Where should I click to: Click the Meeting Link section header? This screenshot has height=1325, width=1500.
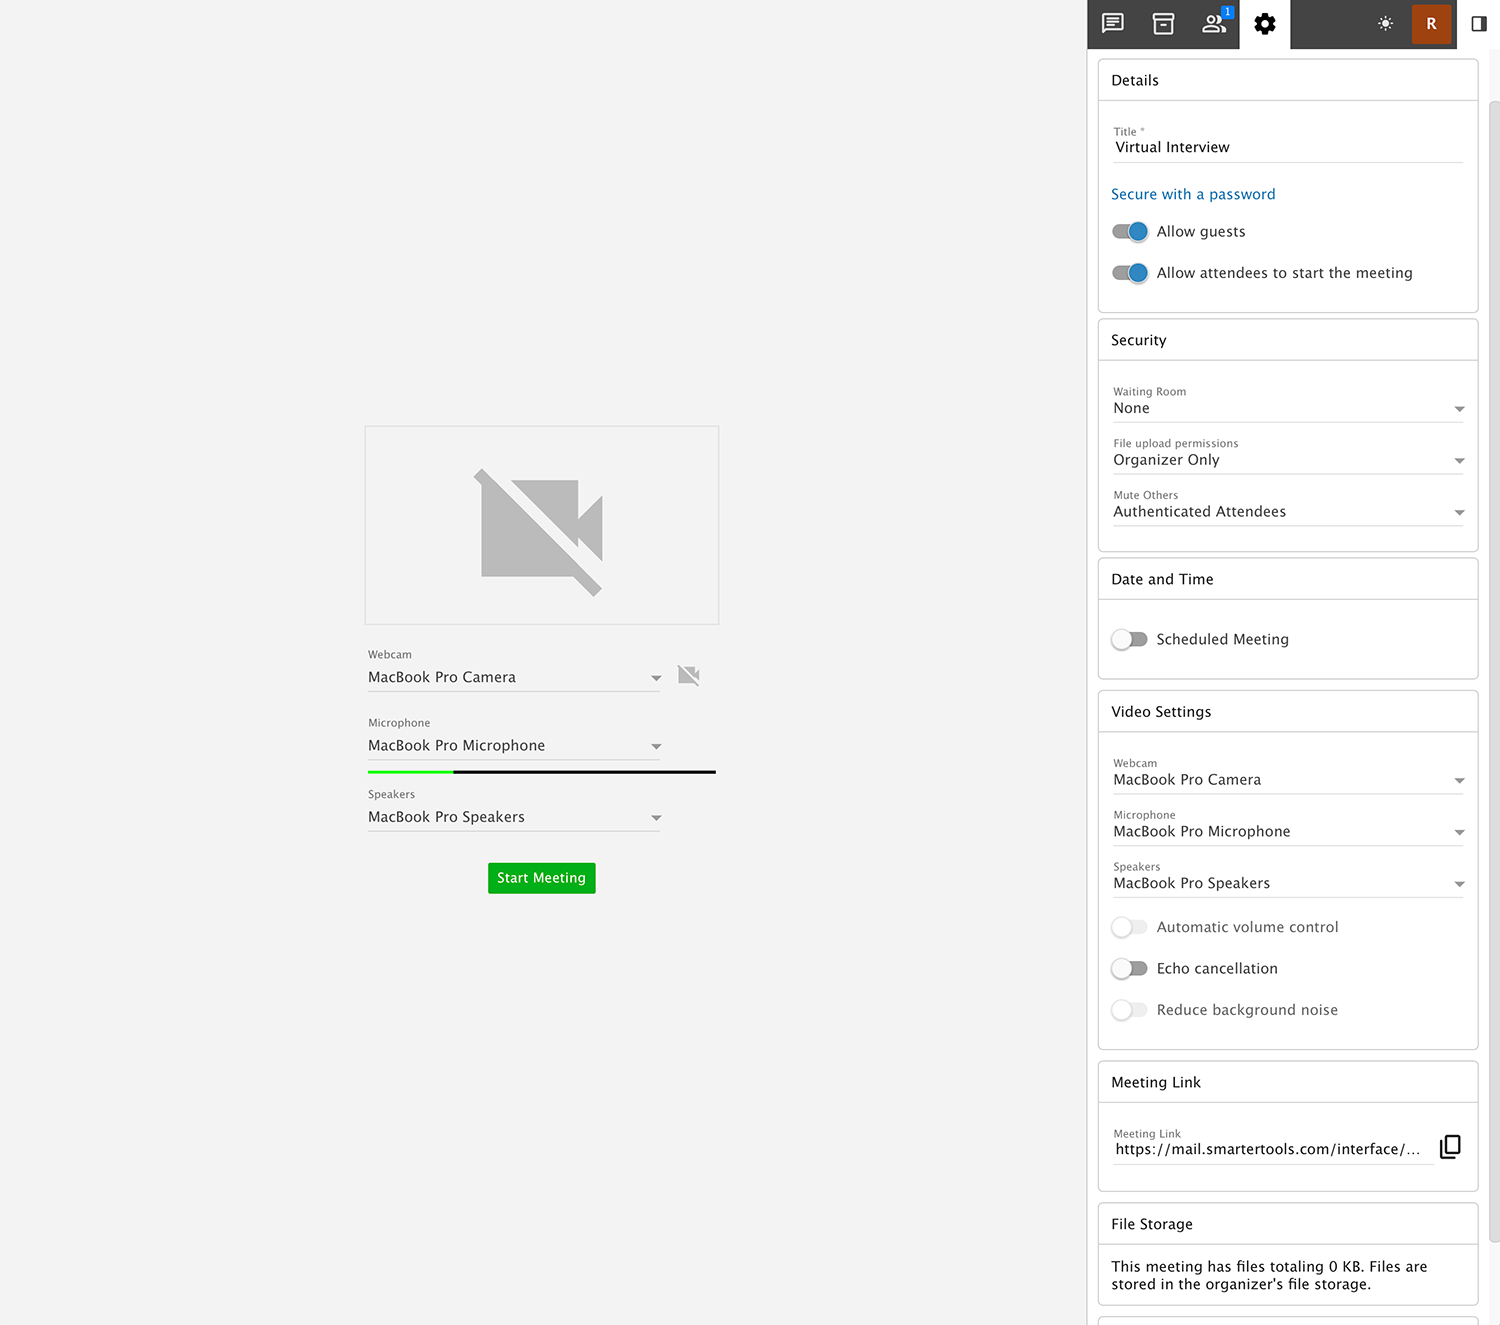point(1288,1082)
